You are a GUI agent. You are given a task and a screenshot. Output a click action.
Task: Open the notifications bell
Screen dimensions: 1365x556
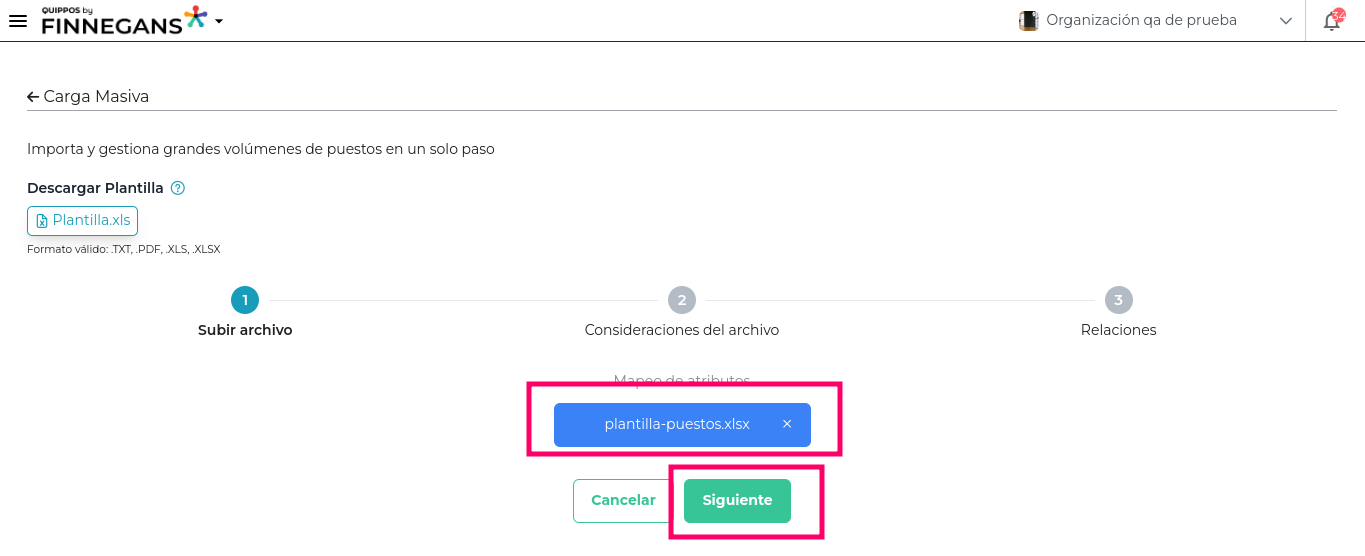click(1332, 21)
